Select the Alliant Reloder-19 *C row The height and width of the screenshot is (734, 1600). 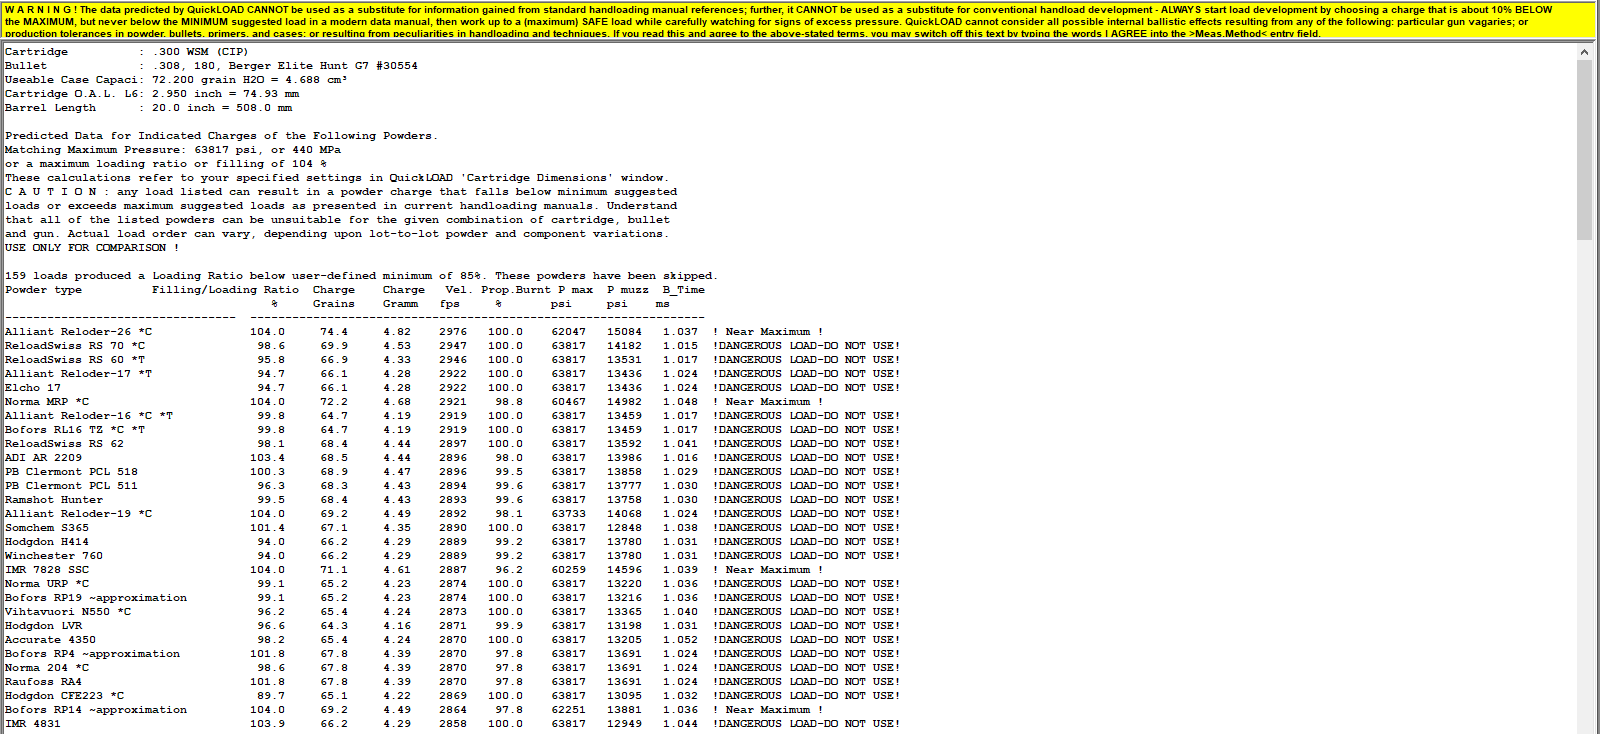[x=452, y=514]
